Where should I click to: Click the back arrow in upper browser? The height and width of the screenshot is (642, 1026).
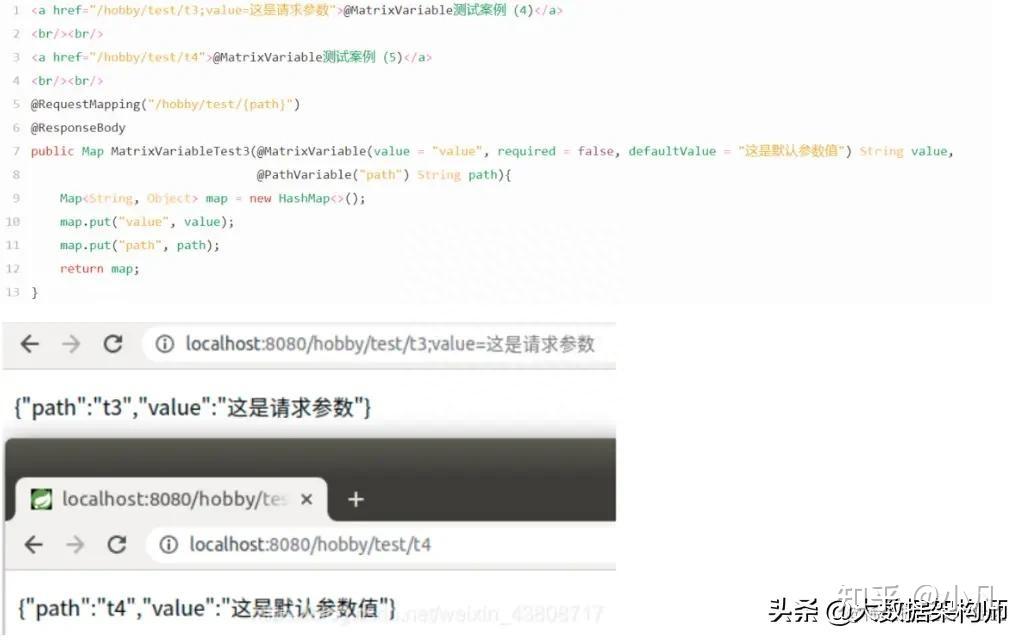(29, 344)
